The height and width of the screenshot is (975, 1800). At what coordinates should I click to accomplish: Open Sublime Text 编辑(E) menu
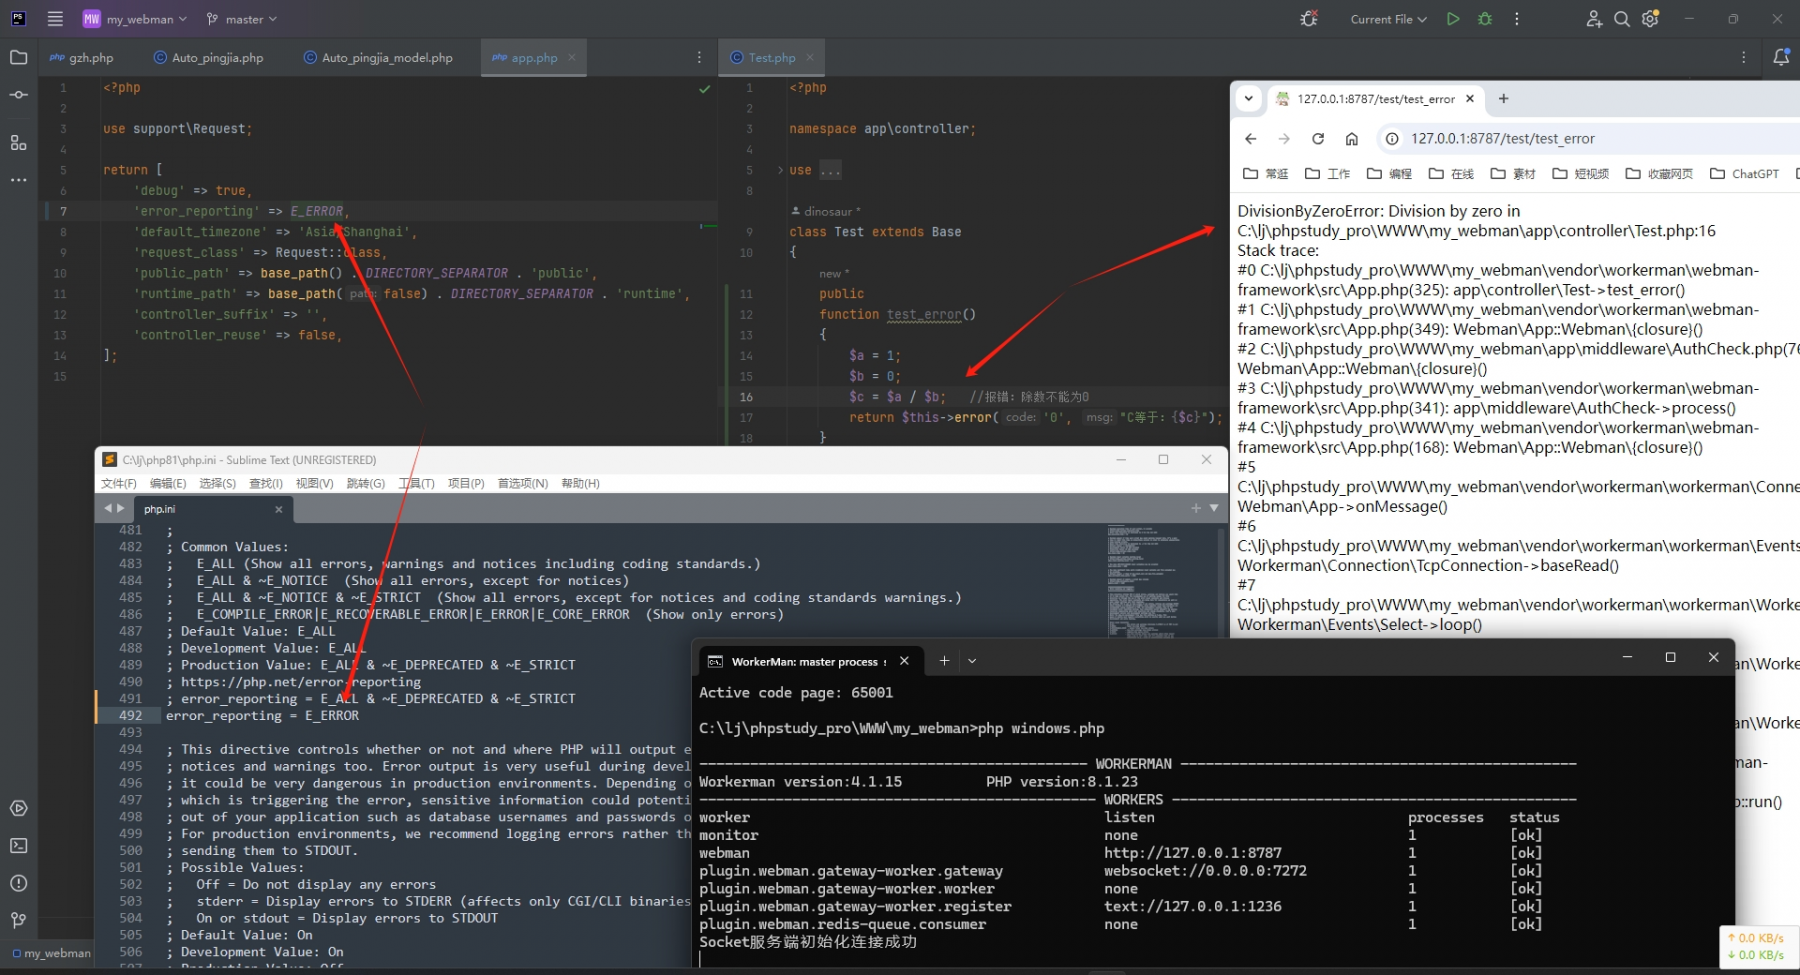click(168, 484)
